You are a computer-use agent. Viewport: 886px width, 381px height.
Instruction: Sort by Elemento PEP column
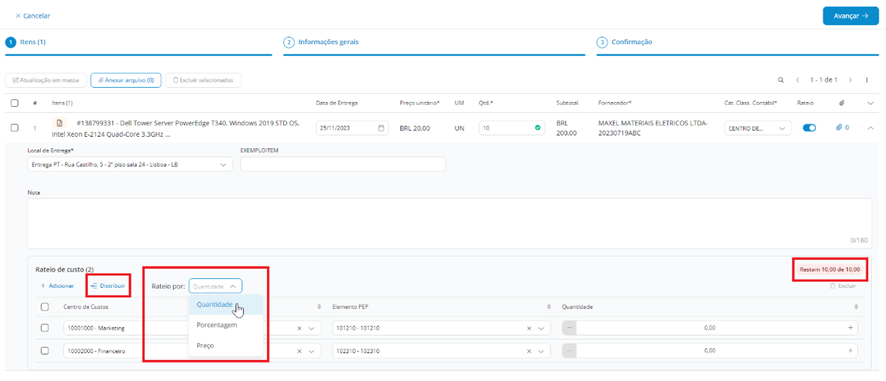click(x=549, y=306)
